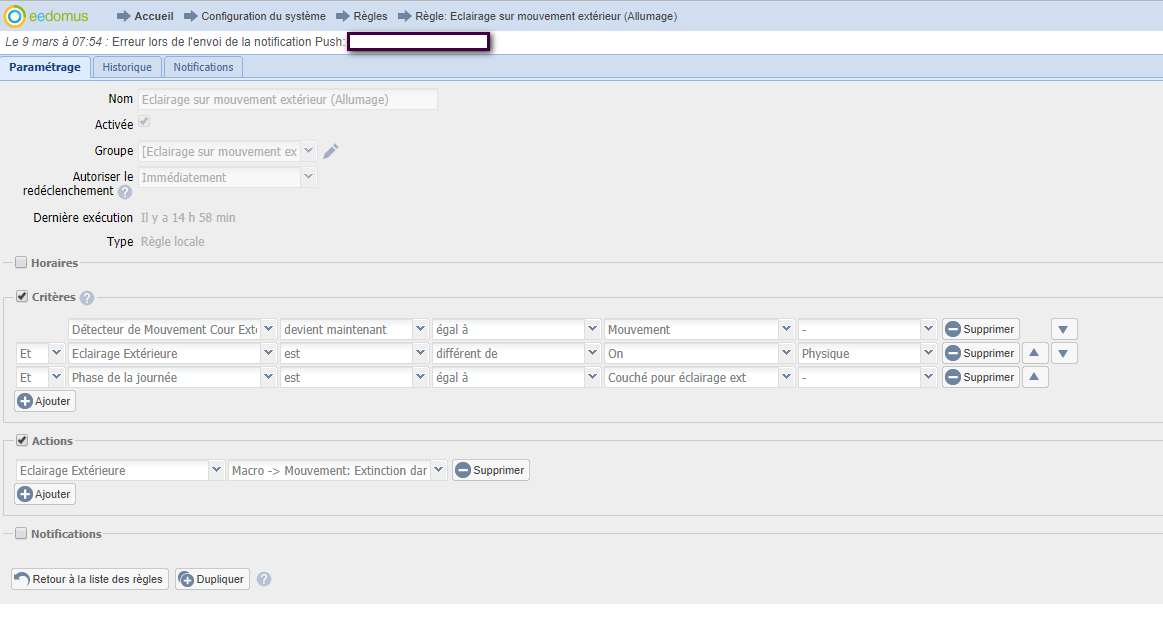Uncheck the Critères checkbox

[21, 297]
